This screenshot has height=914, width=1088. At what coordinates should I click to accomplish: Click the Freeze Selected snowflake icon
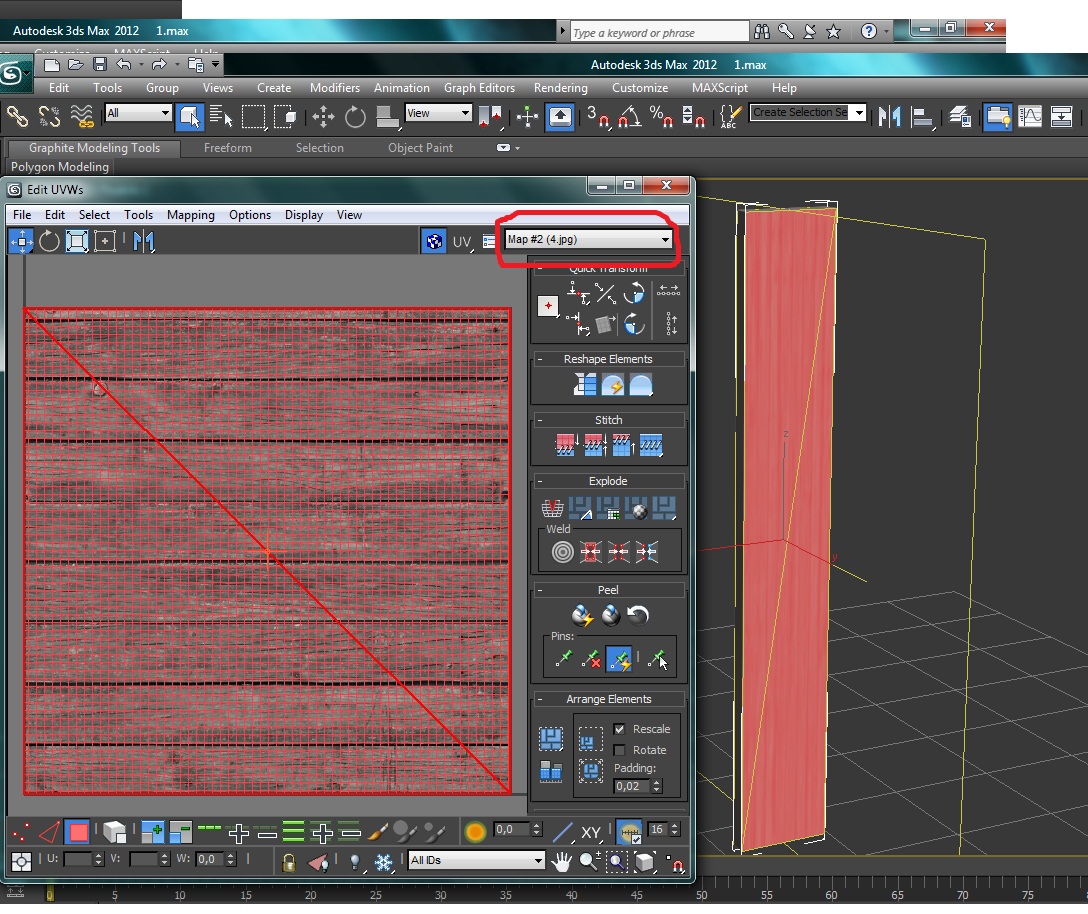(x=383, y=861)
